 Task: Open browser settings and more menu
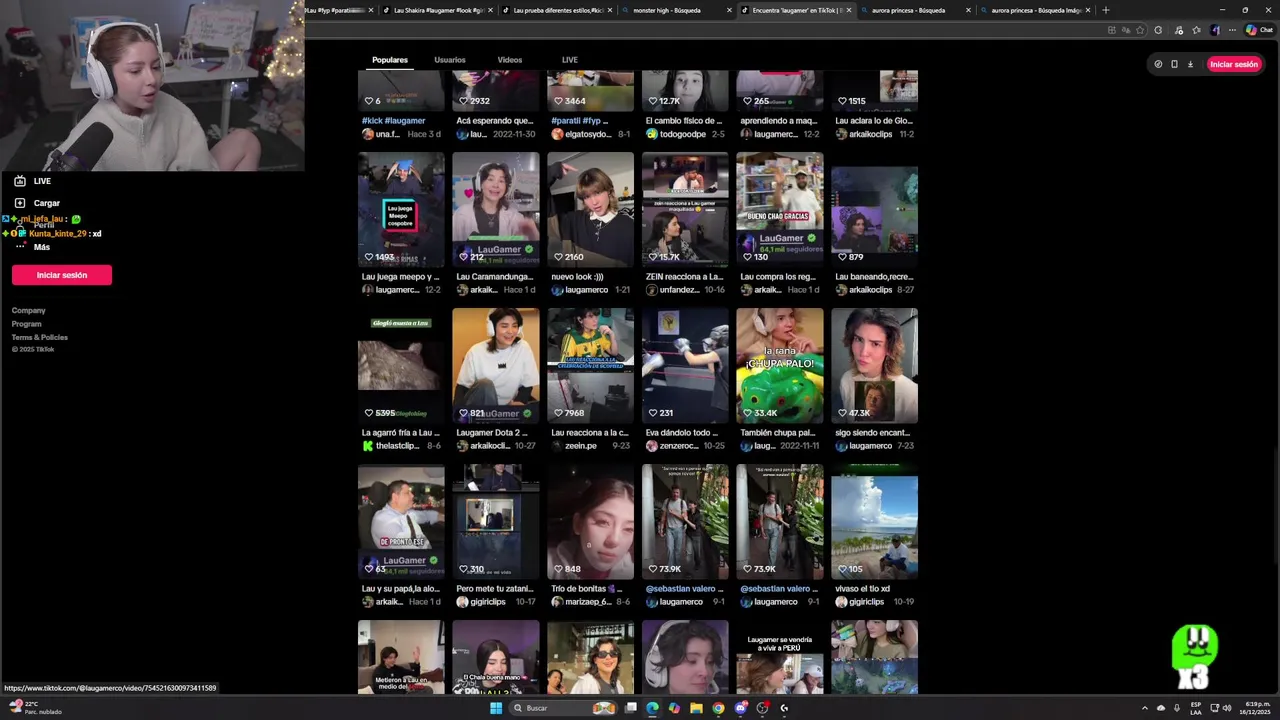click(1231, 30)
